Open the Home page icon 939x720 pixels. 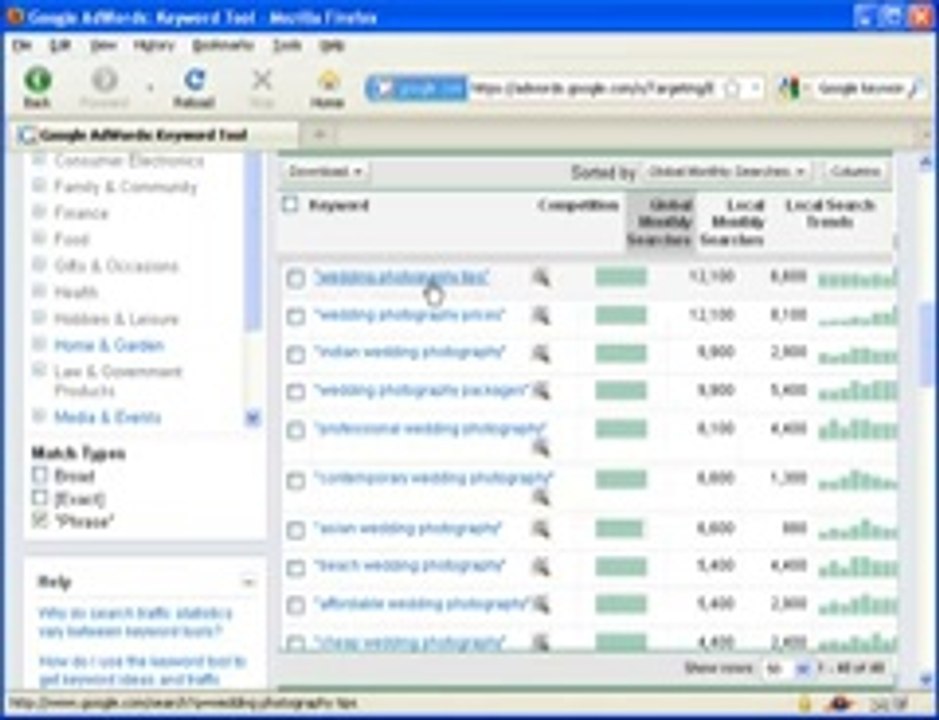328,81
